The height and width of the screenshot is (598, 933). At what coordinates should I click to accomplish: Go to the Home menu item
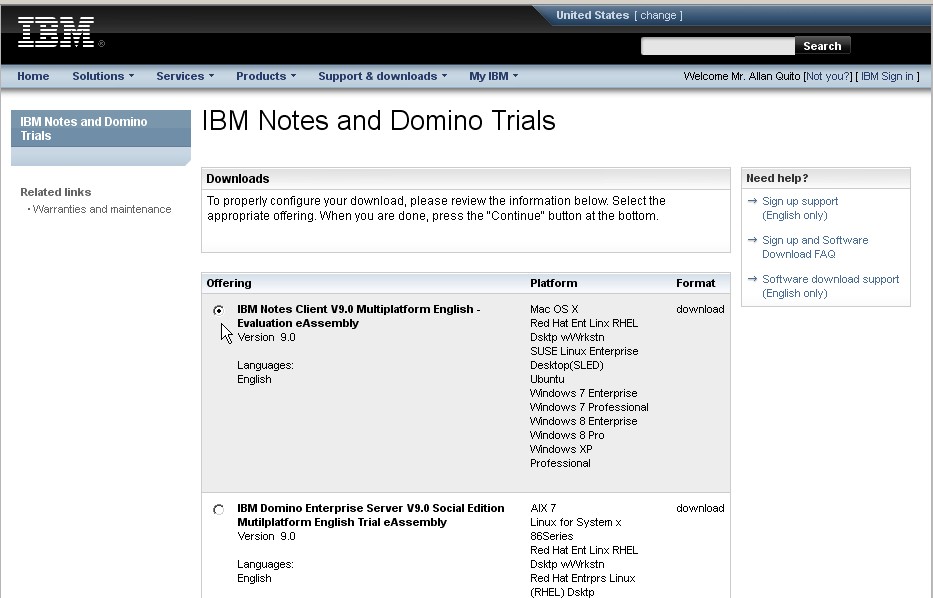pos(33,76)
